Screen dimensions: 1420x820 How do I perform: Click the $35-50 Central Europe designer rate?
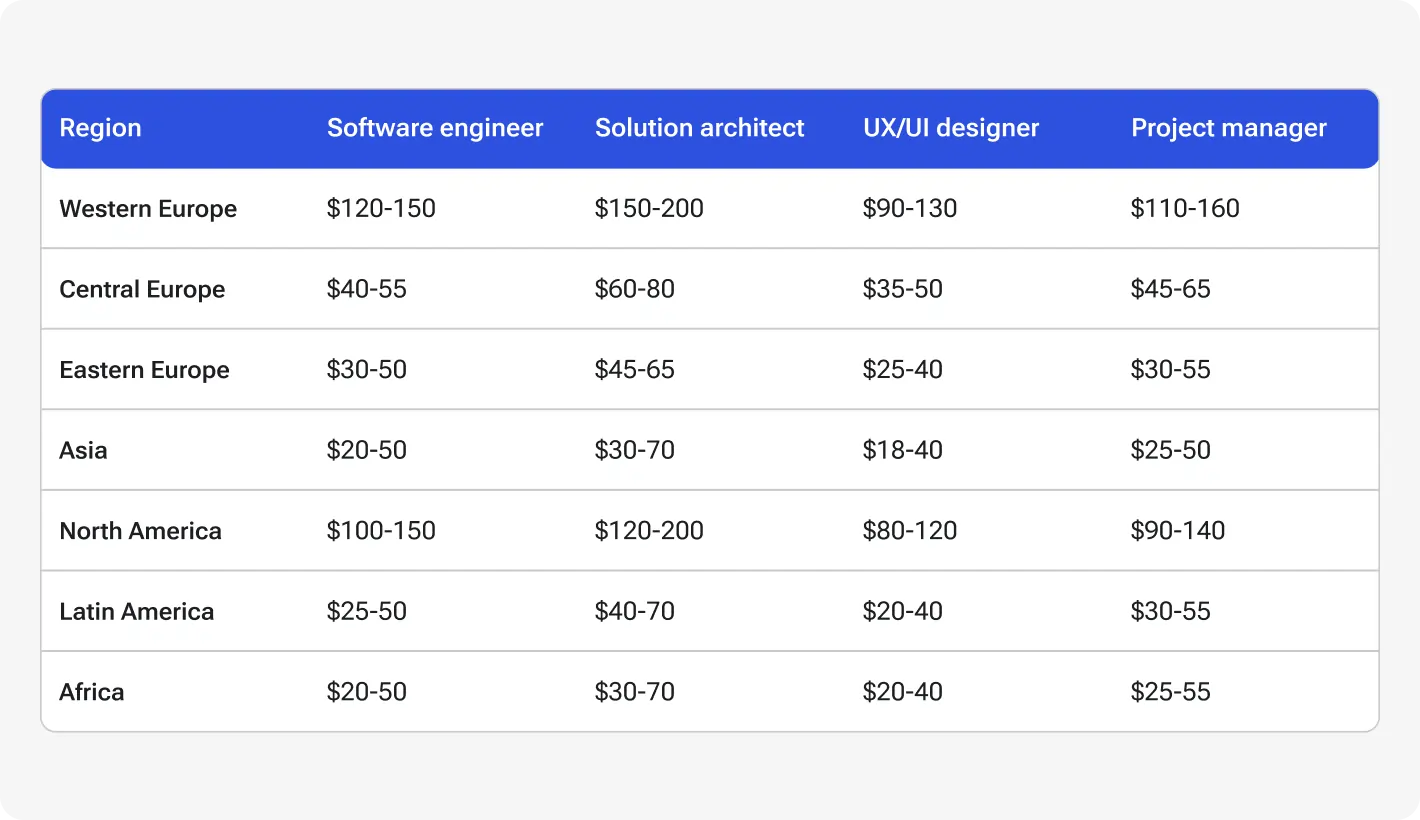click(902, 289)
